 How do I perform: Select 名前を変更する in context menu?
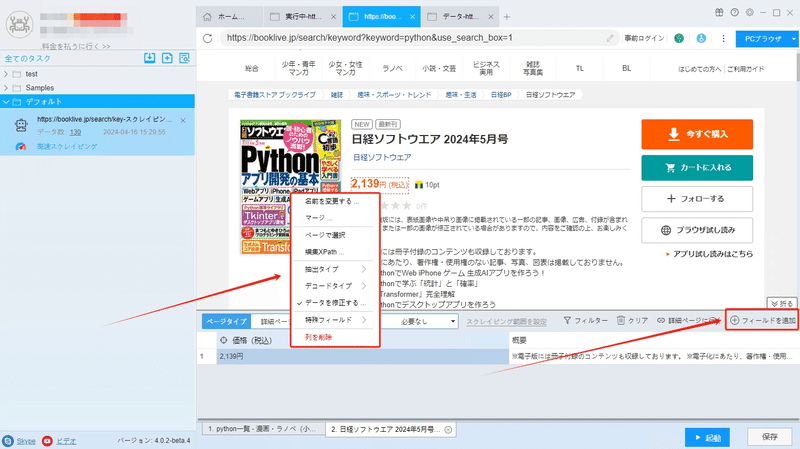point(334,201)
